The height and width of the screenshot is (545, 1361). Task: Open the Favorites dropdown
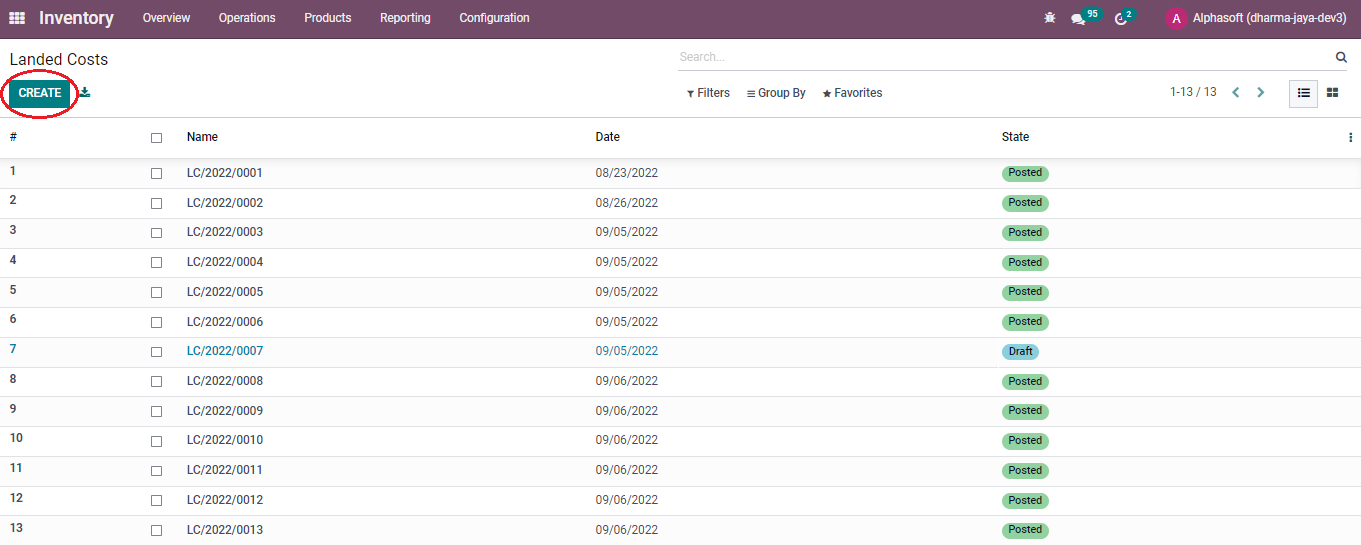coord(852,93)
